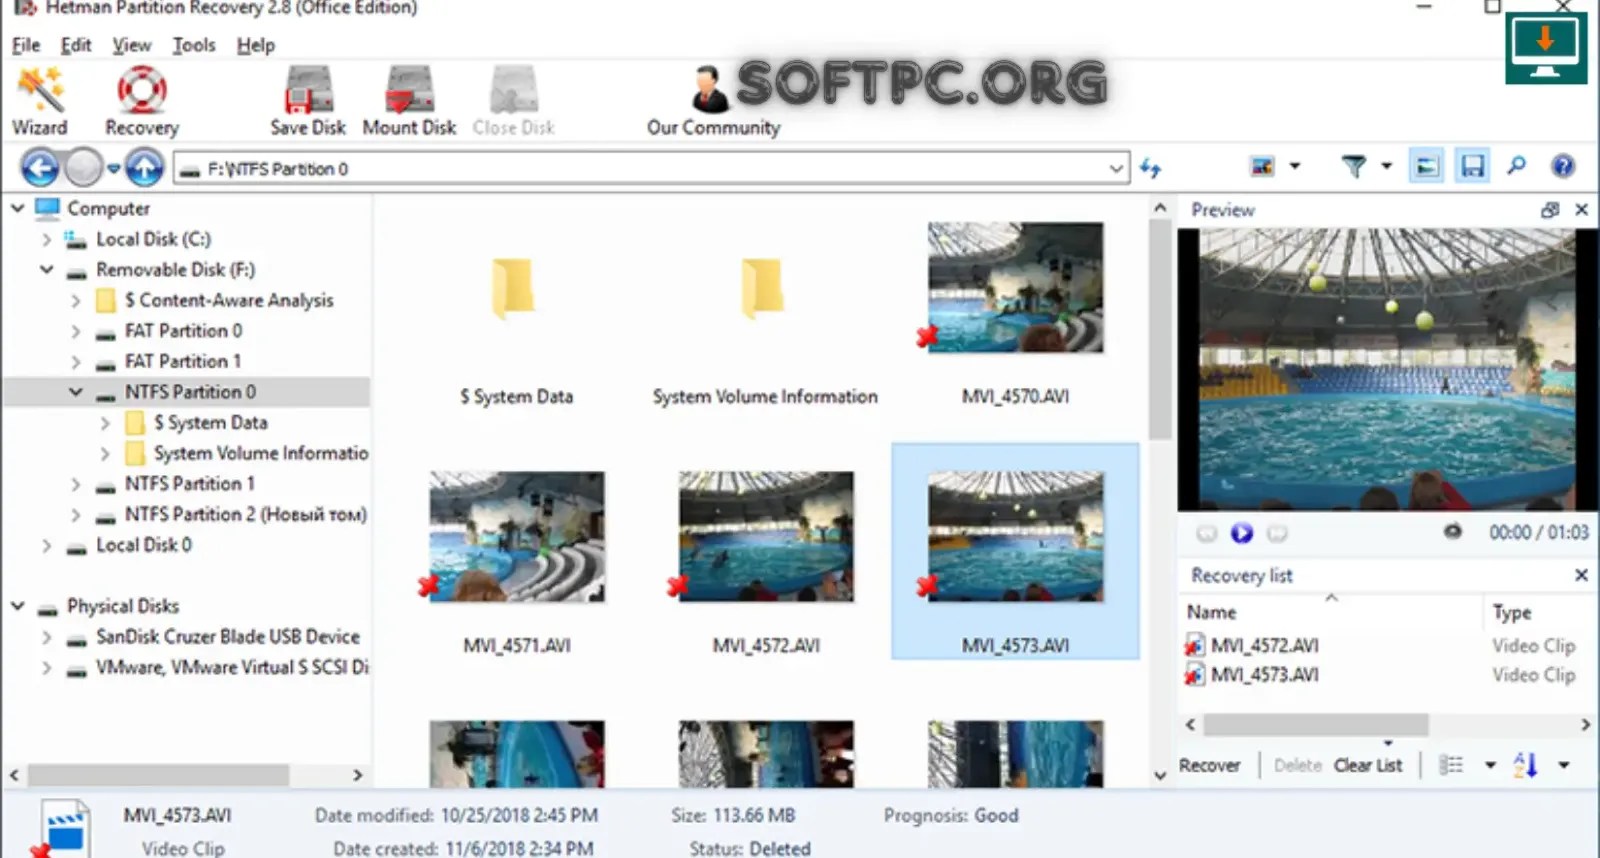This screenshot has width=1600, height=858.
Task: Go back with the blue arrow
Action: coord(40,168)
